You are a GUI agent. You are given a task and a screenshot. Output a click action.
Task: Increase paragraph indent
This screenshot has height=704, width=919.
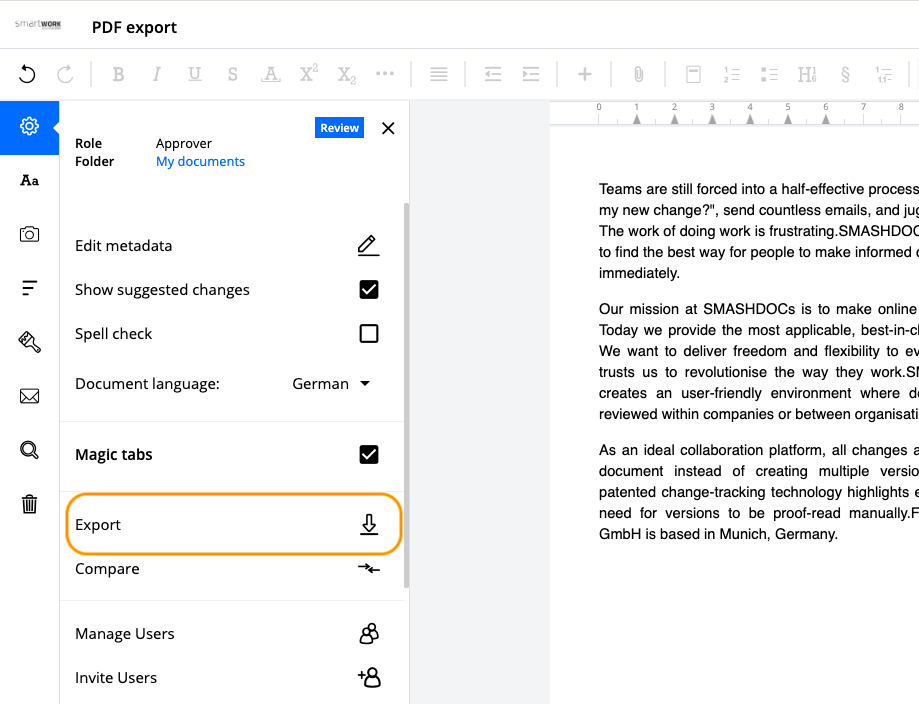coord(530,74)
